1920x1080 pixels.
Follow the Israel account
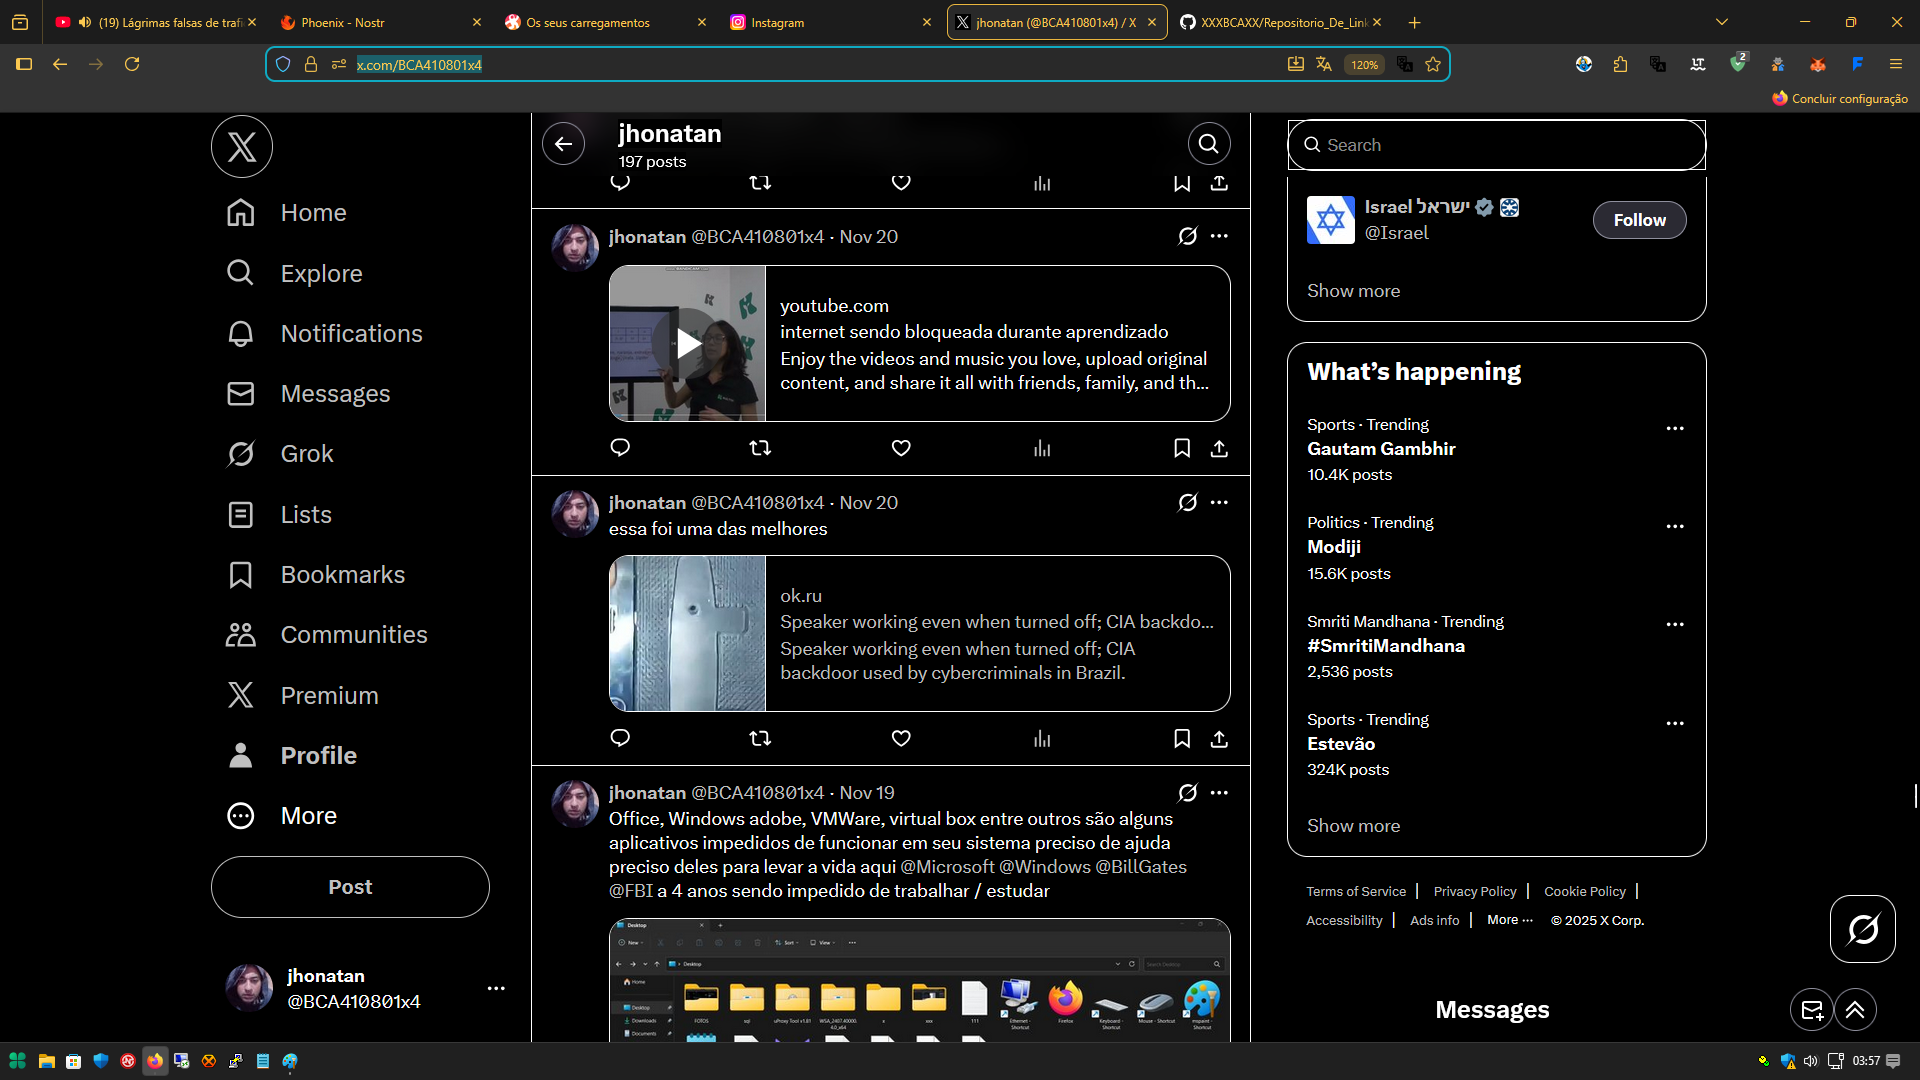tap(1639, 220)
